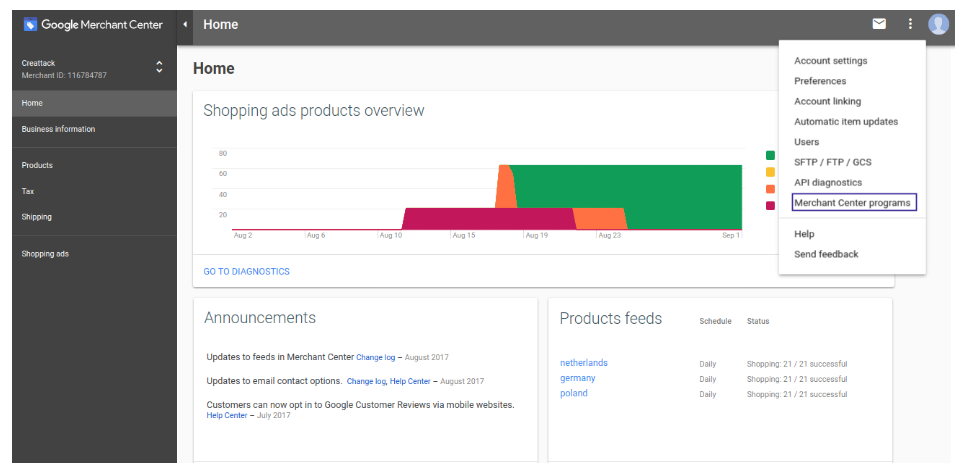Click the Status column header
Screen dimensions: 963x476
pos(758,321)
